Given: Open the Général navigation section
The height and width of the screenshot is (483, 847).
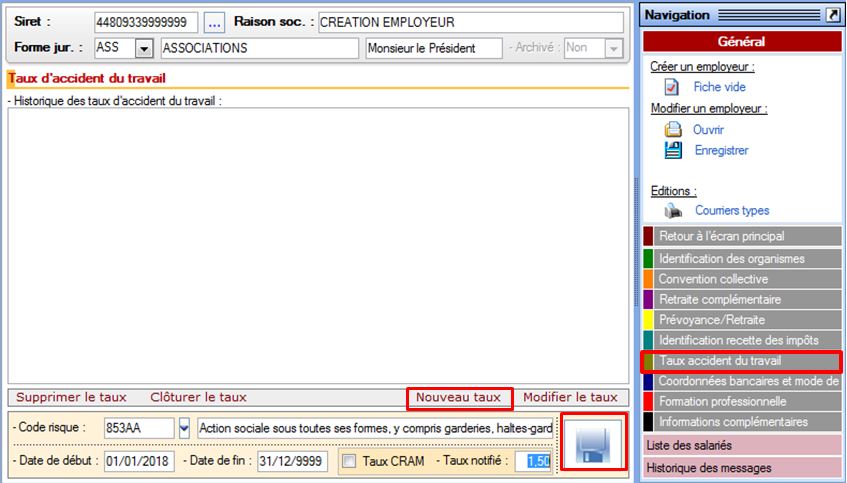Looking at the screenshot, I should pyautogui.click(x=742, y=42).
